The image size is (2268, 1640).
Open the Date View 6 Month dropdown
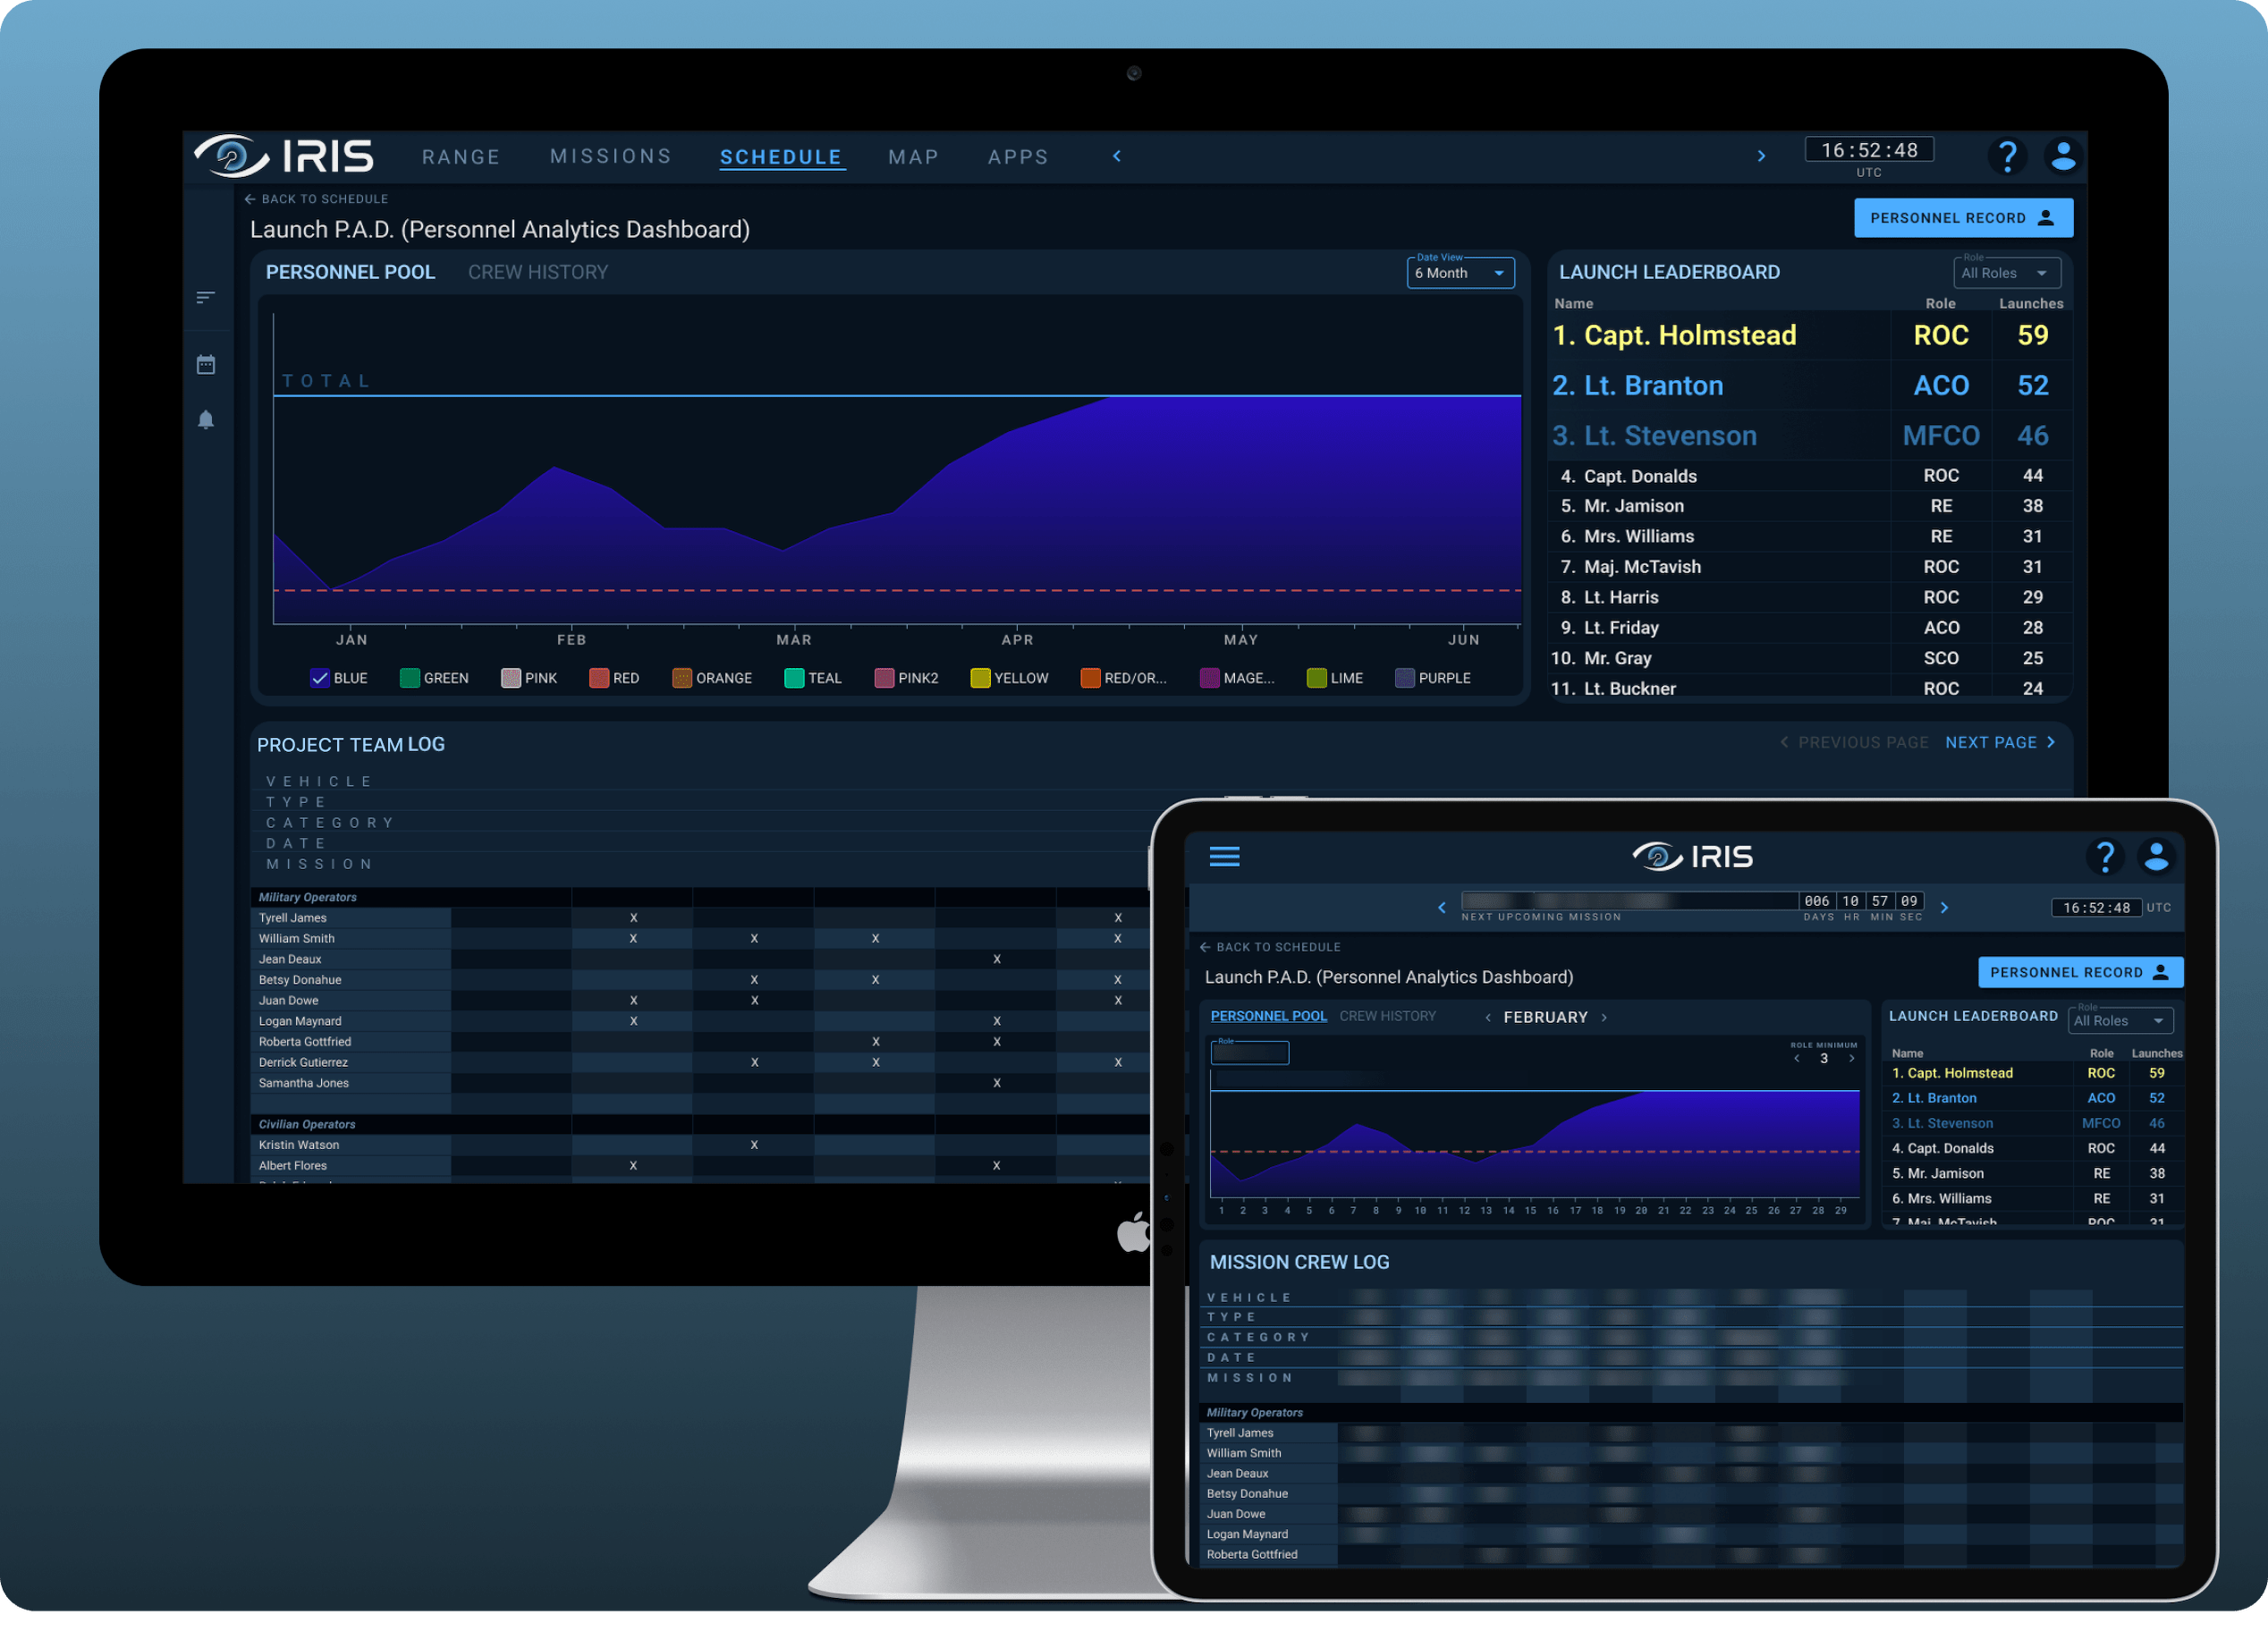1460,273
